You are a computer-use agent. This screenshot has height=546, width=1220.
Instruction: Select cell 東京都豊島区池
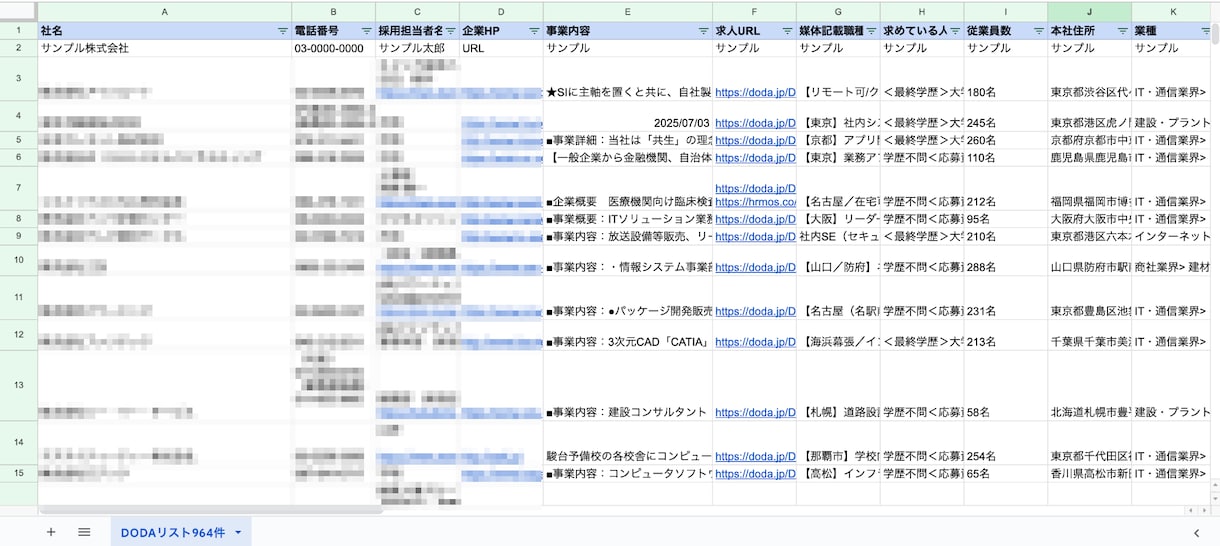click(1090, 298)
